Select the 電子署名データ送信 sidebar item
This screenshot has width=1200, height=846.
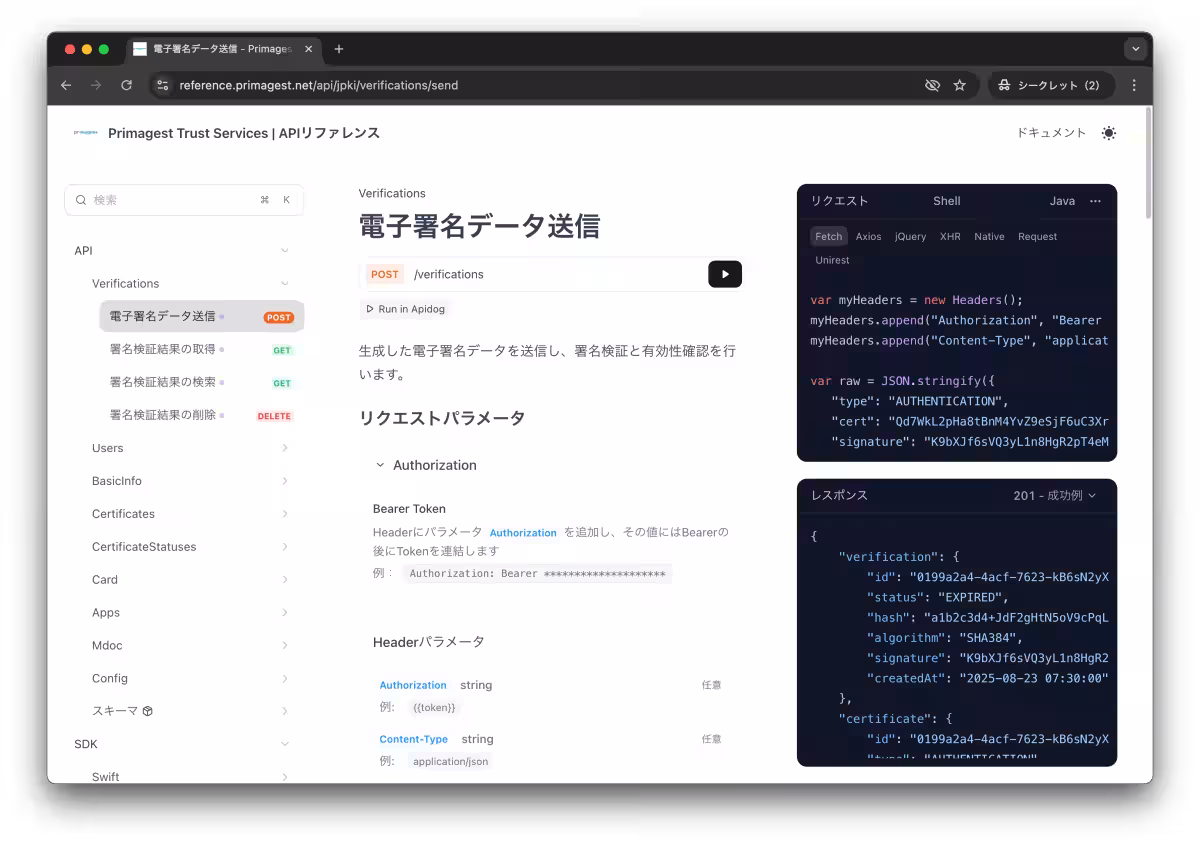click(x=202, y=316)
